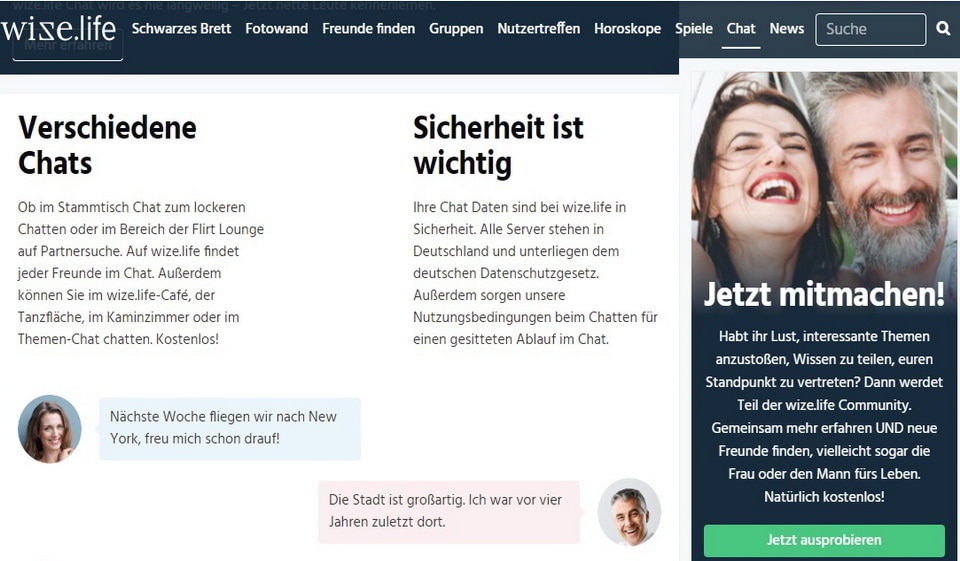Viewport: 960px width, 561px height.
Task: Click the woman's chat avatar
Action: (50, 428)
